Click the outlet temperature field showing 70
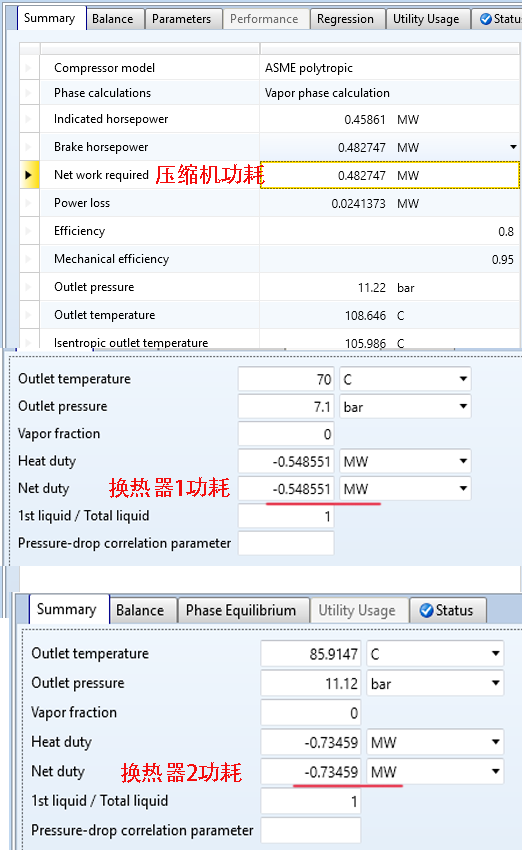The image size is (522, 850). [286, 379]
